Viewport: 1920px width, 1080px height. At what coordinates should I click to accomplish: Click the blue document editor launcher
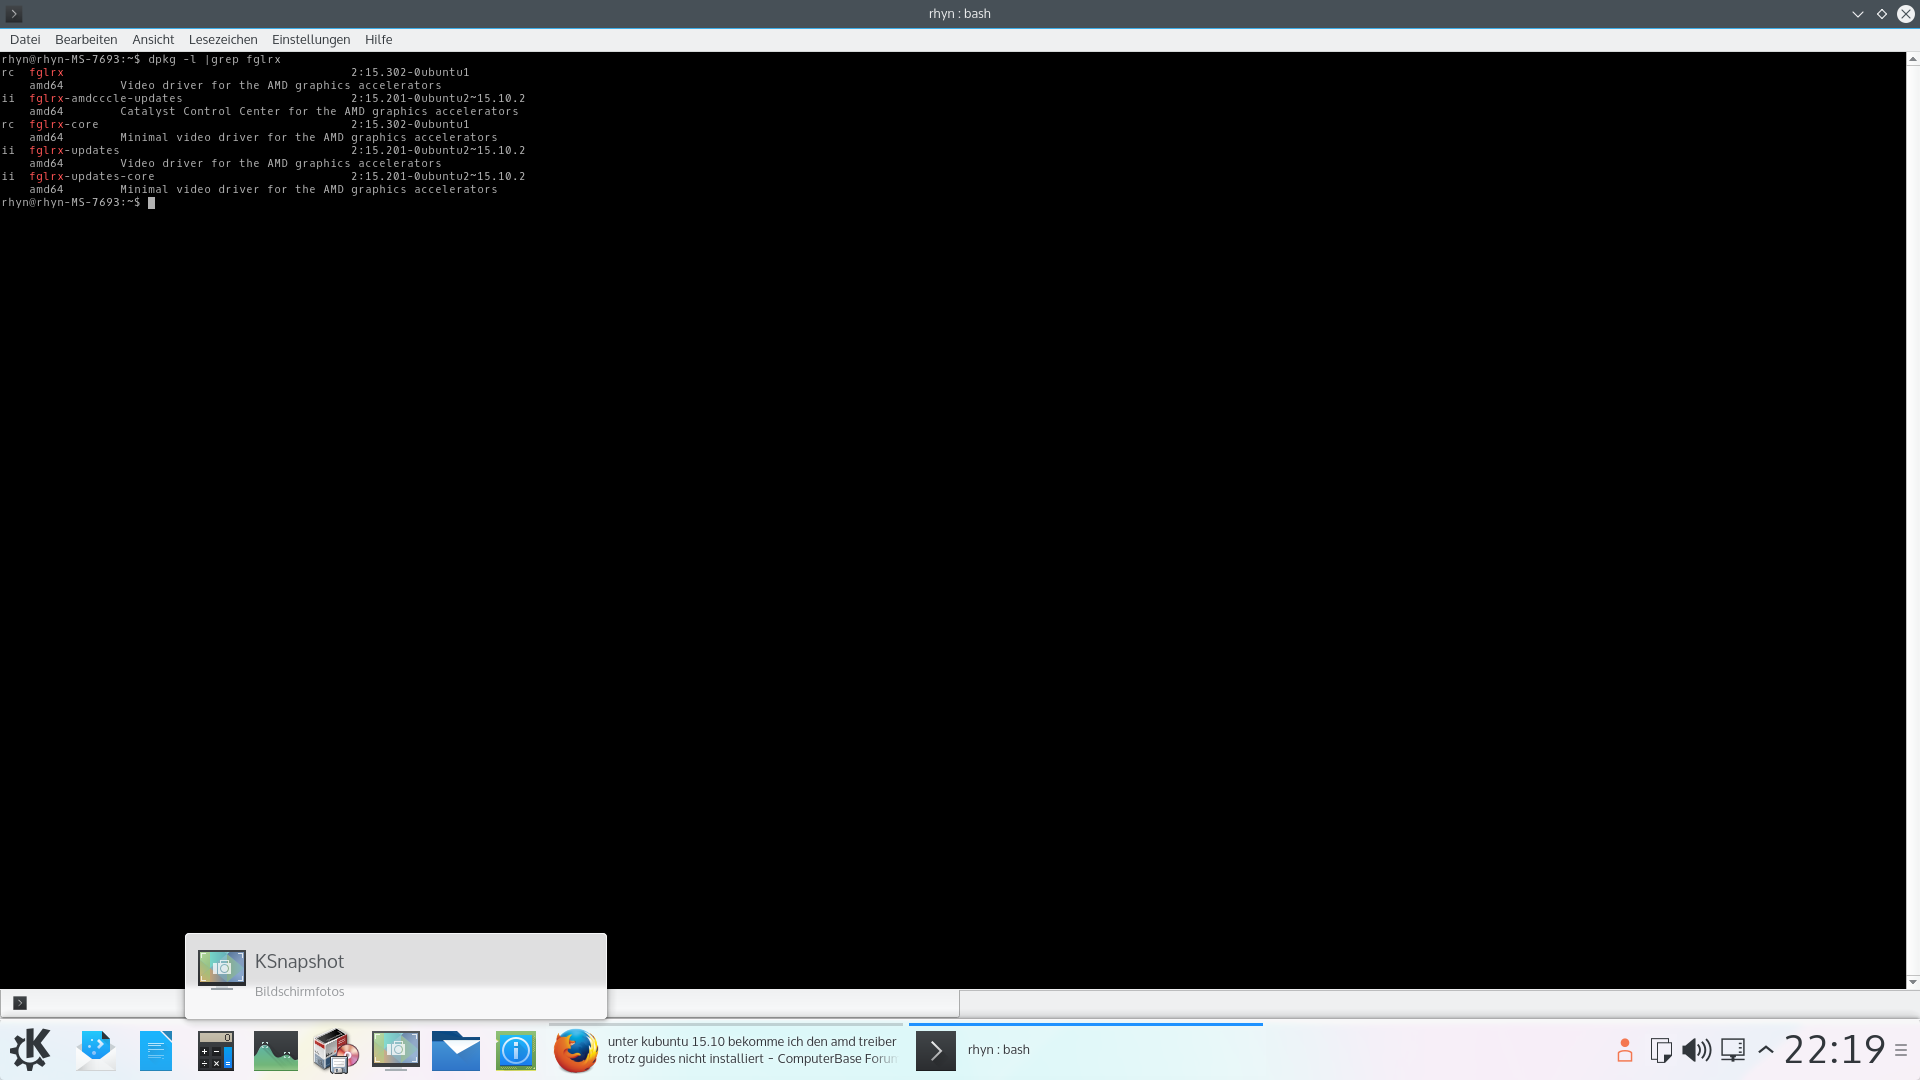[x=155, y=1050]
